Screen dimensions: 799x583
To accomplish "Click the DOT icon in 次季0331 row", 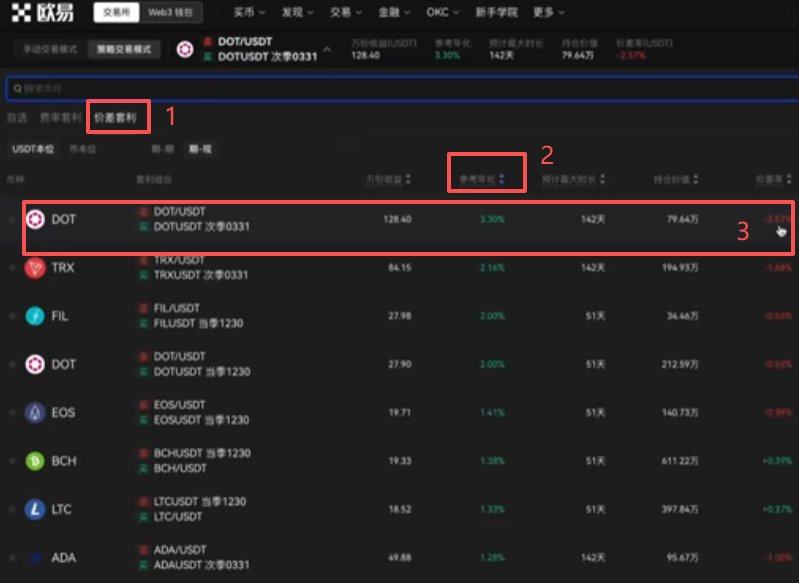I will tap(35, 220).
